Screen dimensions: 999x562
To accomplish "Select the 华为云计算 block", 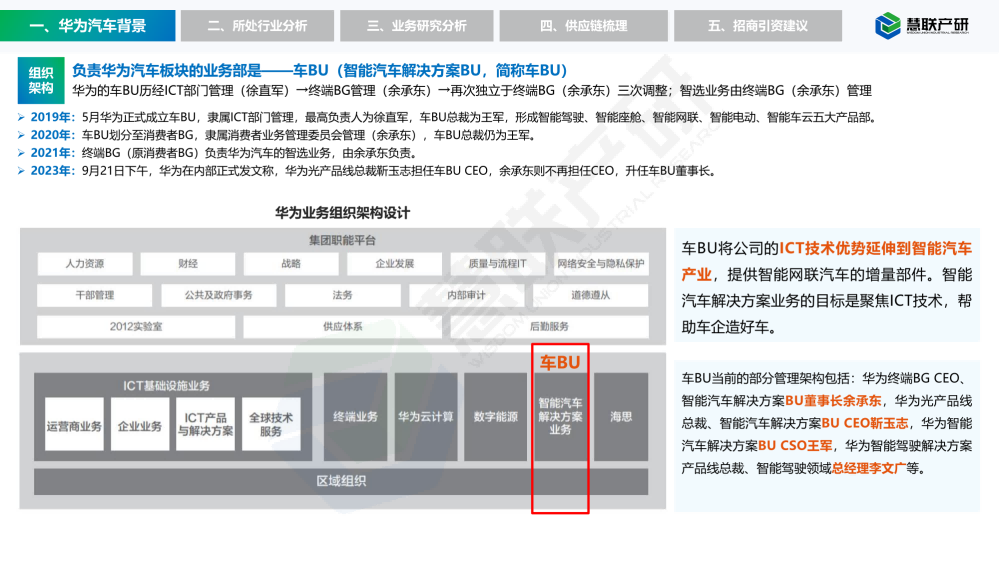I will point(426,417).
